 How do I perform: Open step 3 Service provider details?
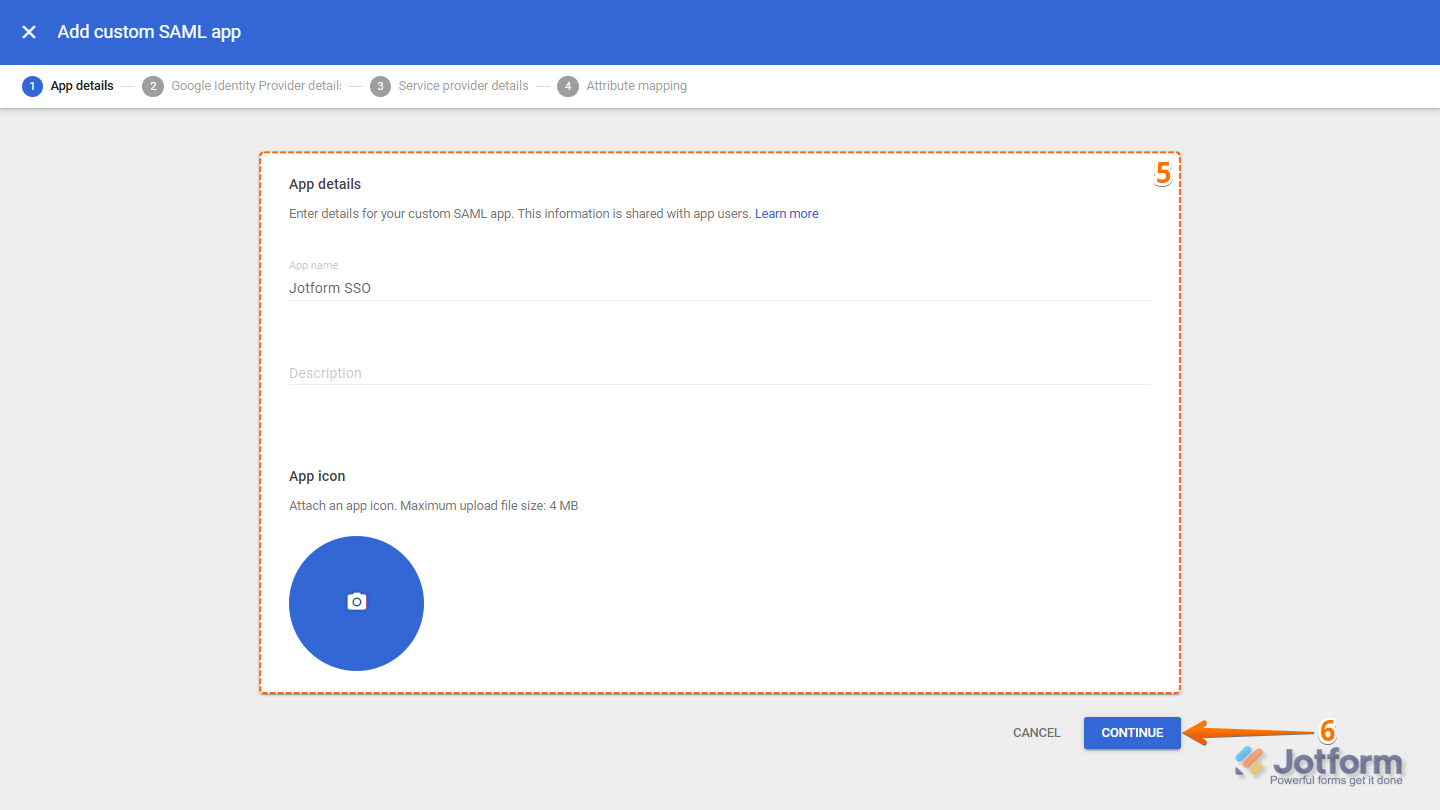pyautogui.click(x=449, y=86)
